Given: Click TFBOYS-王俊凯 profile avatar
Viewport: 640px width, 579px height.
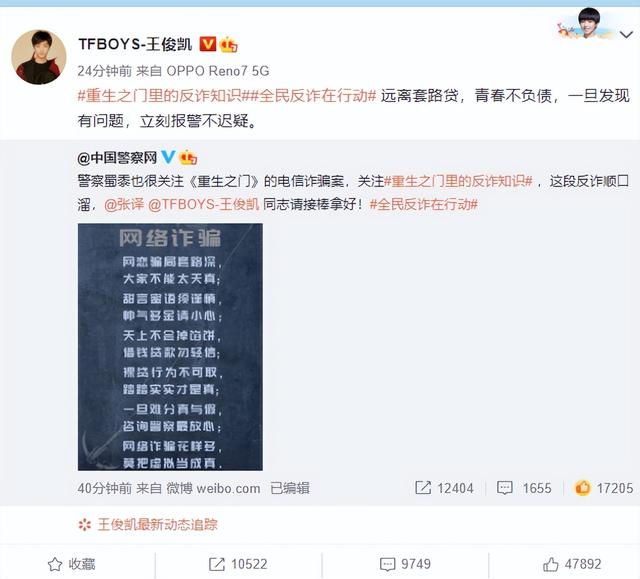Looking at the screenshot, I should pos(39,57).
